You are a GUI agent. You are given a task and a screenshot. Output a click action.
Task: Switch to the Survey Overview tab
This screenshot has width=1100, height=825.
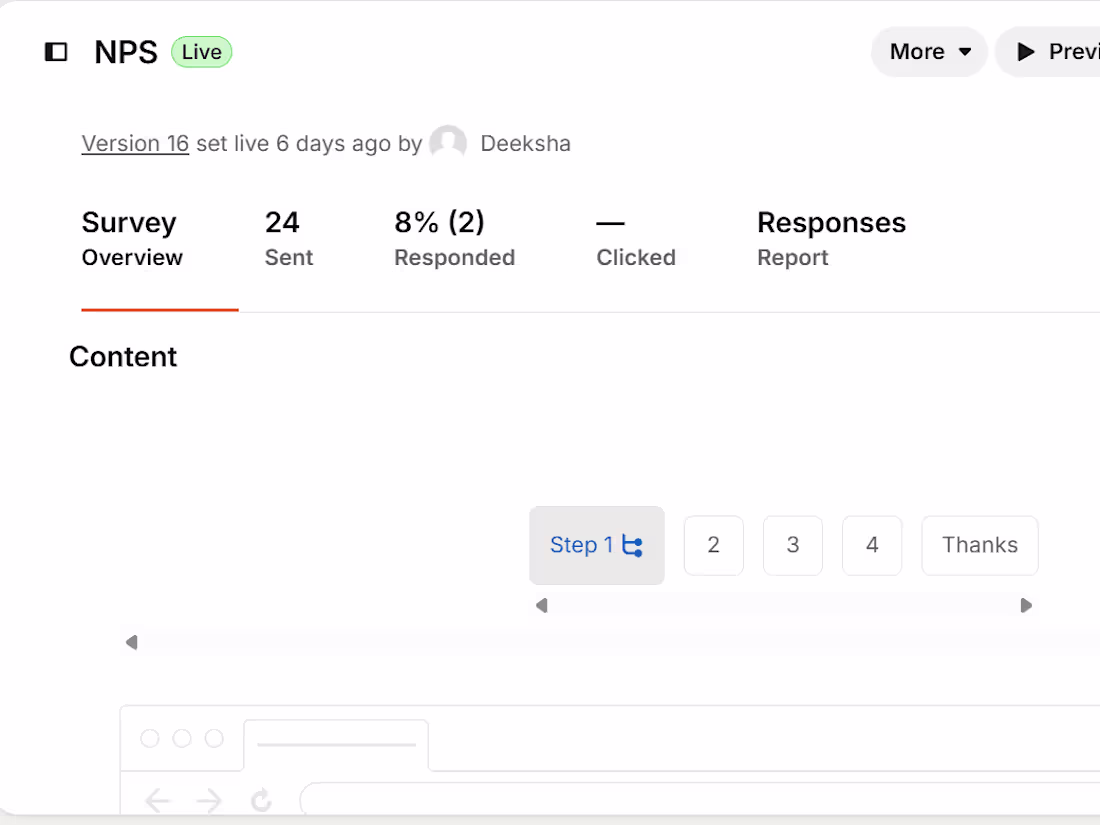coord(131,238)
